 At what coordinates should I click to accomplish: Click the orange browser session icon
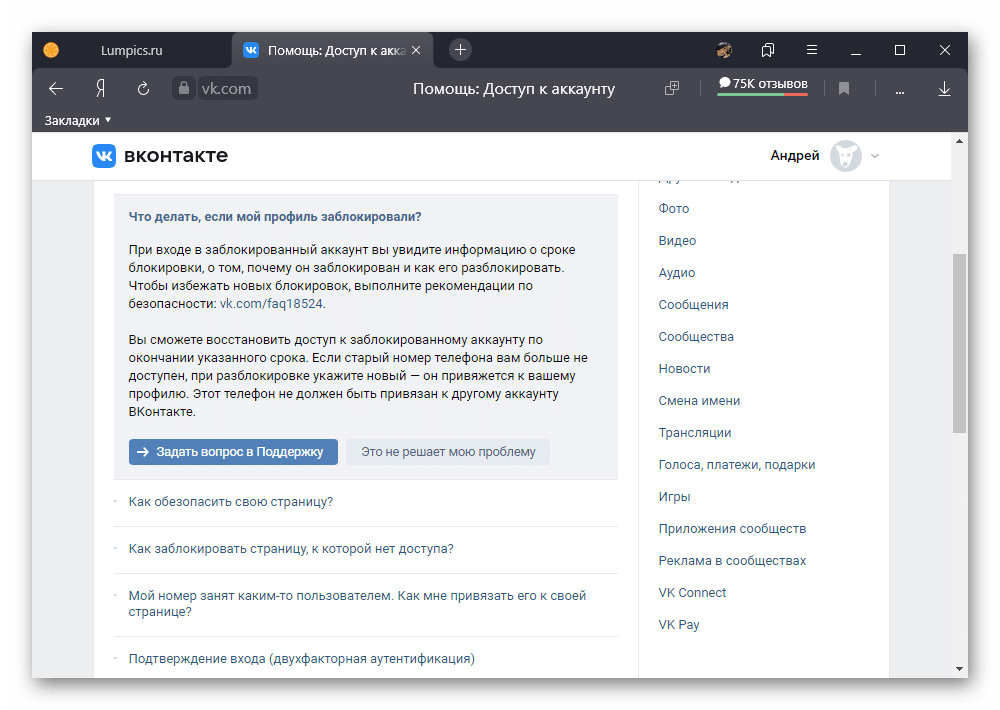[x=51, y=50]
